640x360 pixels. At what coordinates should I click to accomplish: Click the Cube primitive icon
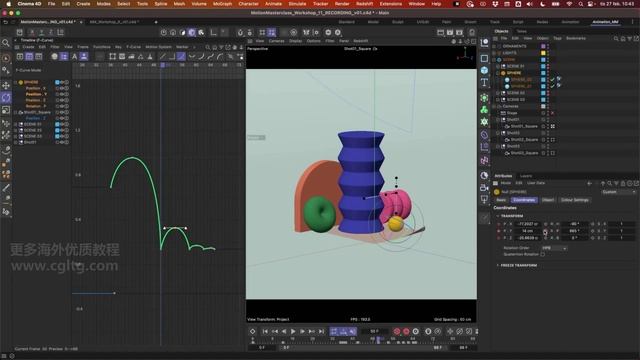[x=484, y=70]
